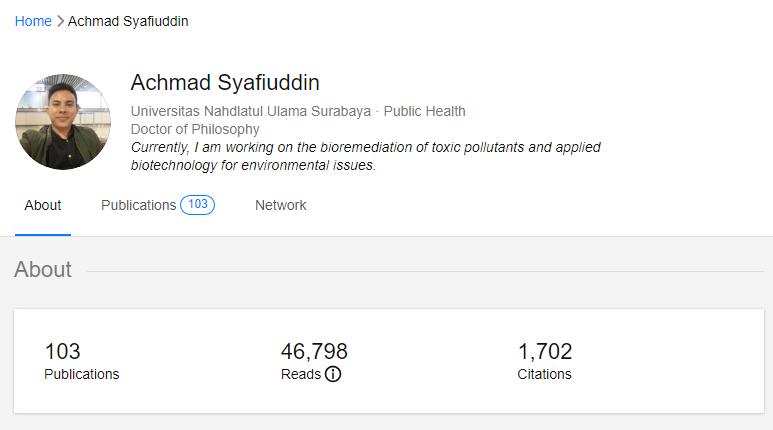773x430 pixels.
Task: Click the 46,798 reads number
Action: (314, 351)
